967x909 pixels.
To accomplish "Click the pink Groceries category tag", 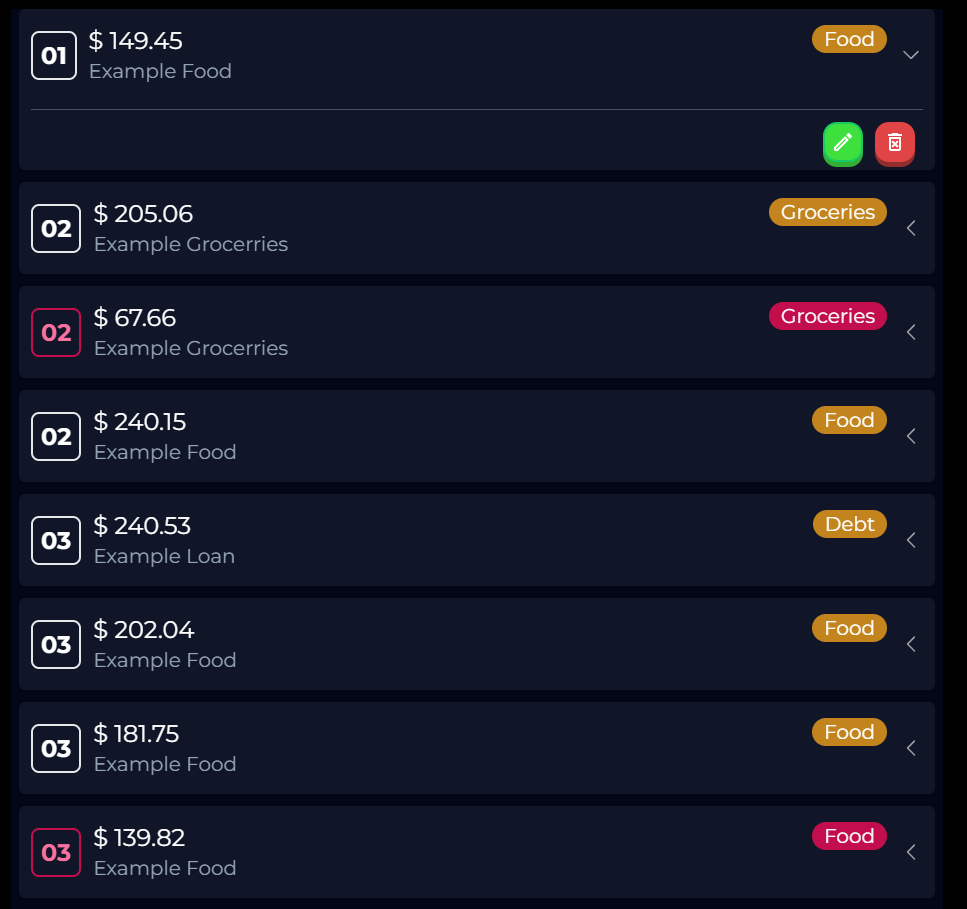I will click(827, 316).
